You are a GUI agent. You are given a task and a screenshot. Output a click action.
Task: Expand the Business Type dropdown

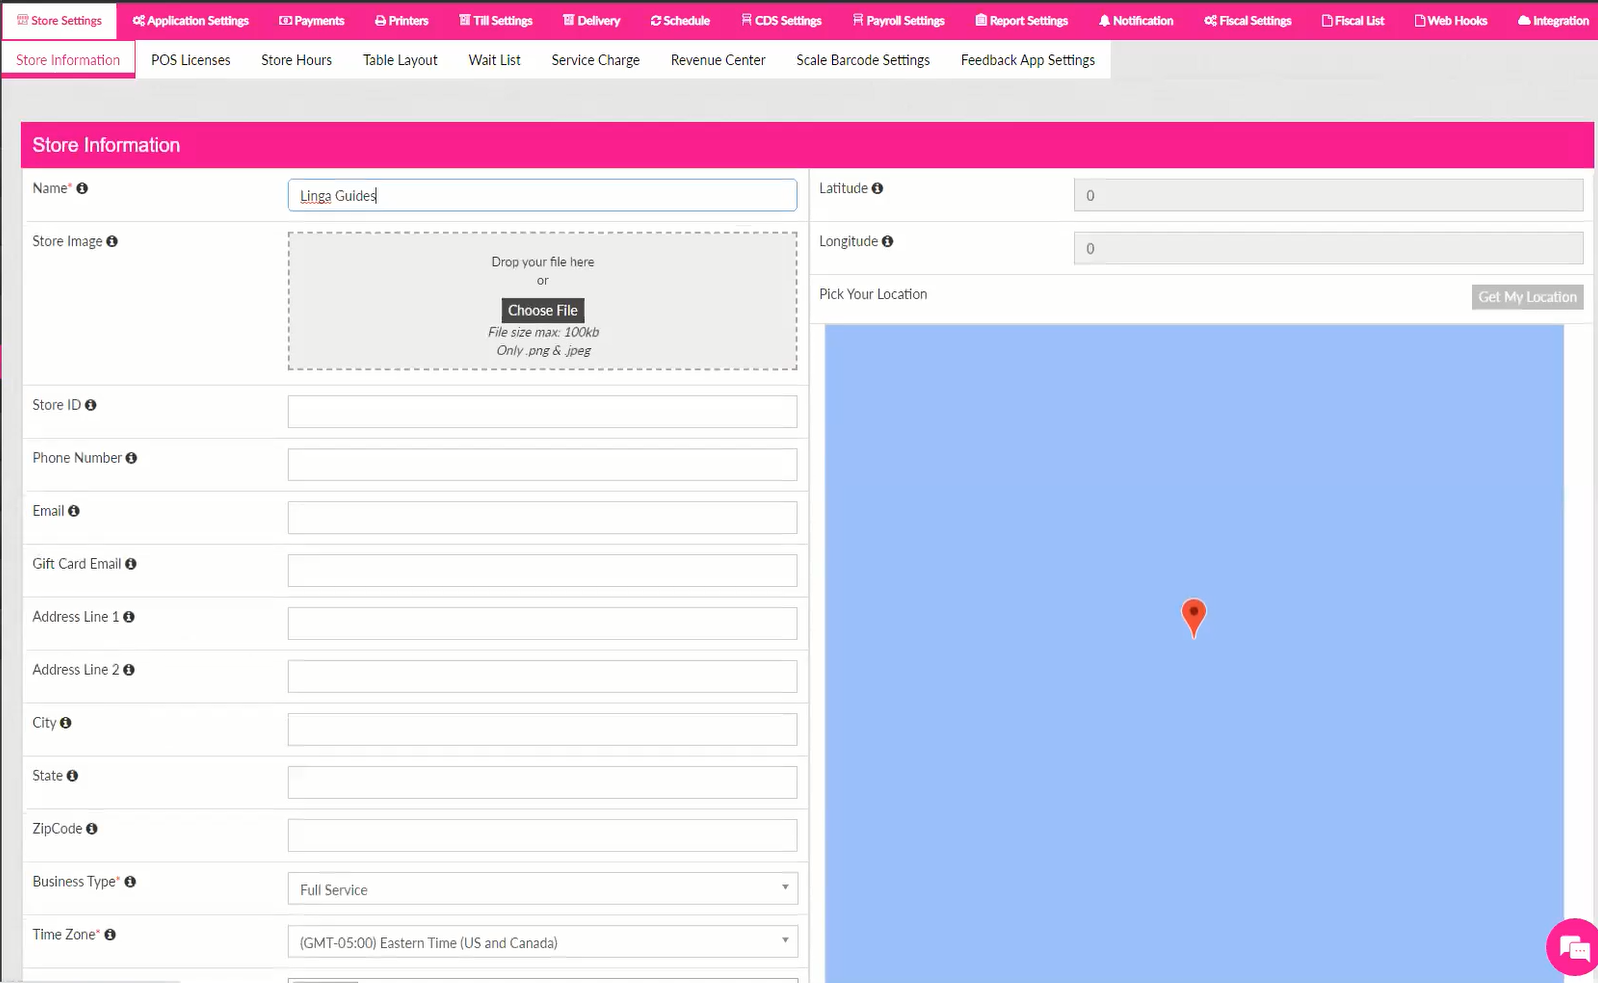543,889
